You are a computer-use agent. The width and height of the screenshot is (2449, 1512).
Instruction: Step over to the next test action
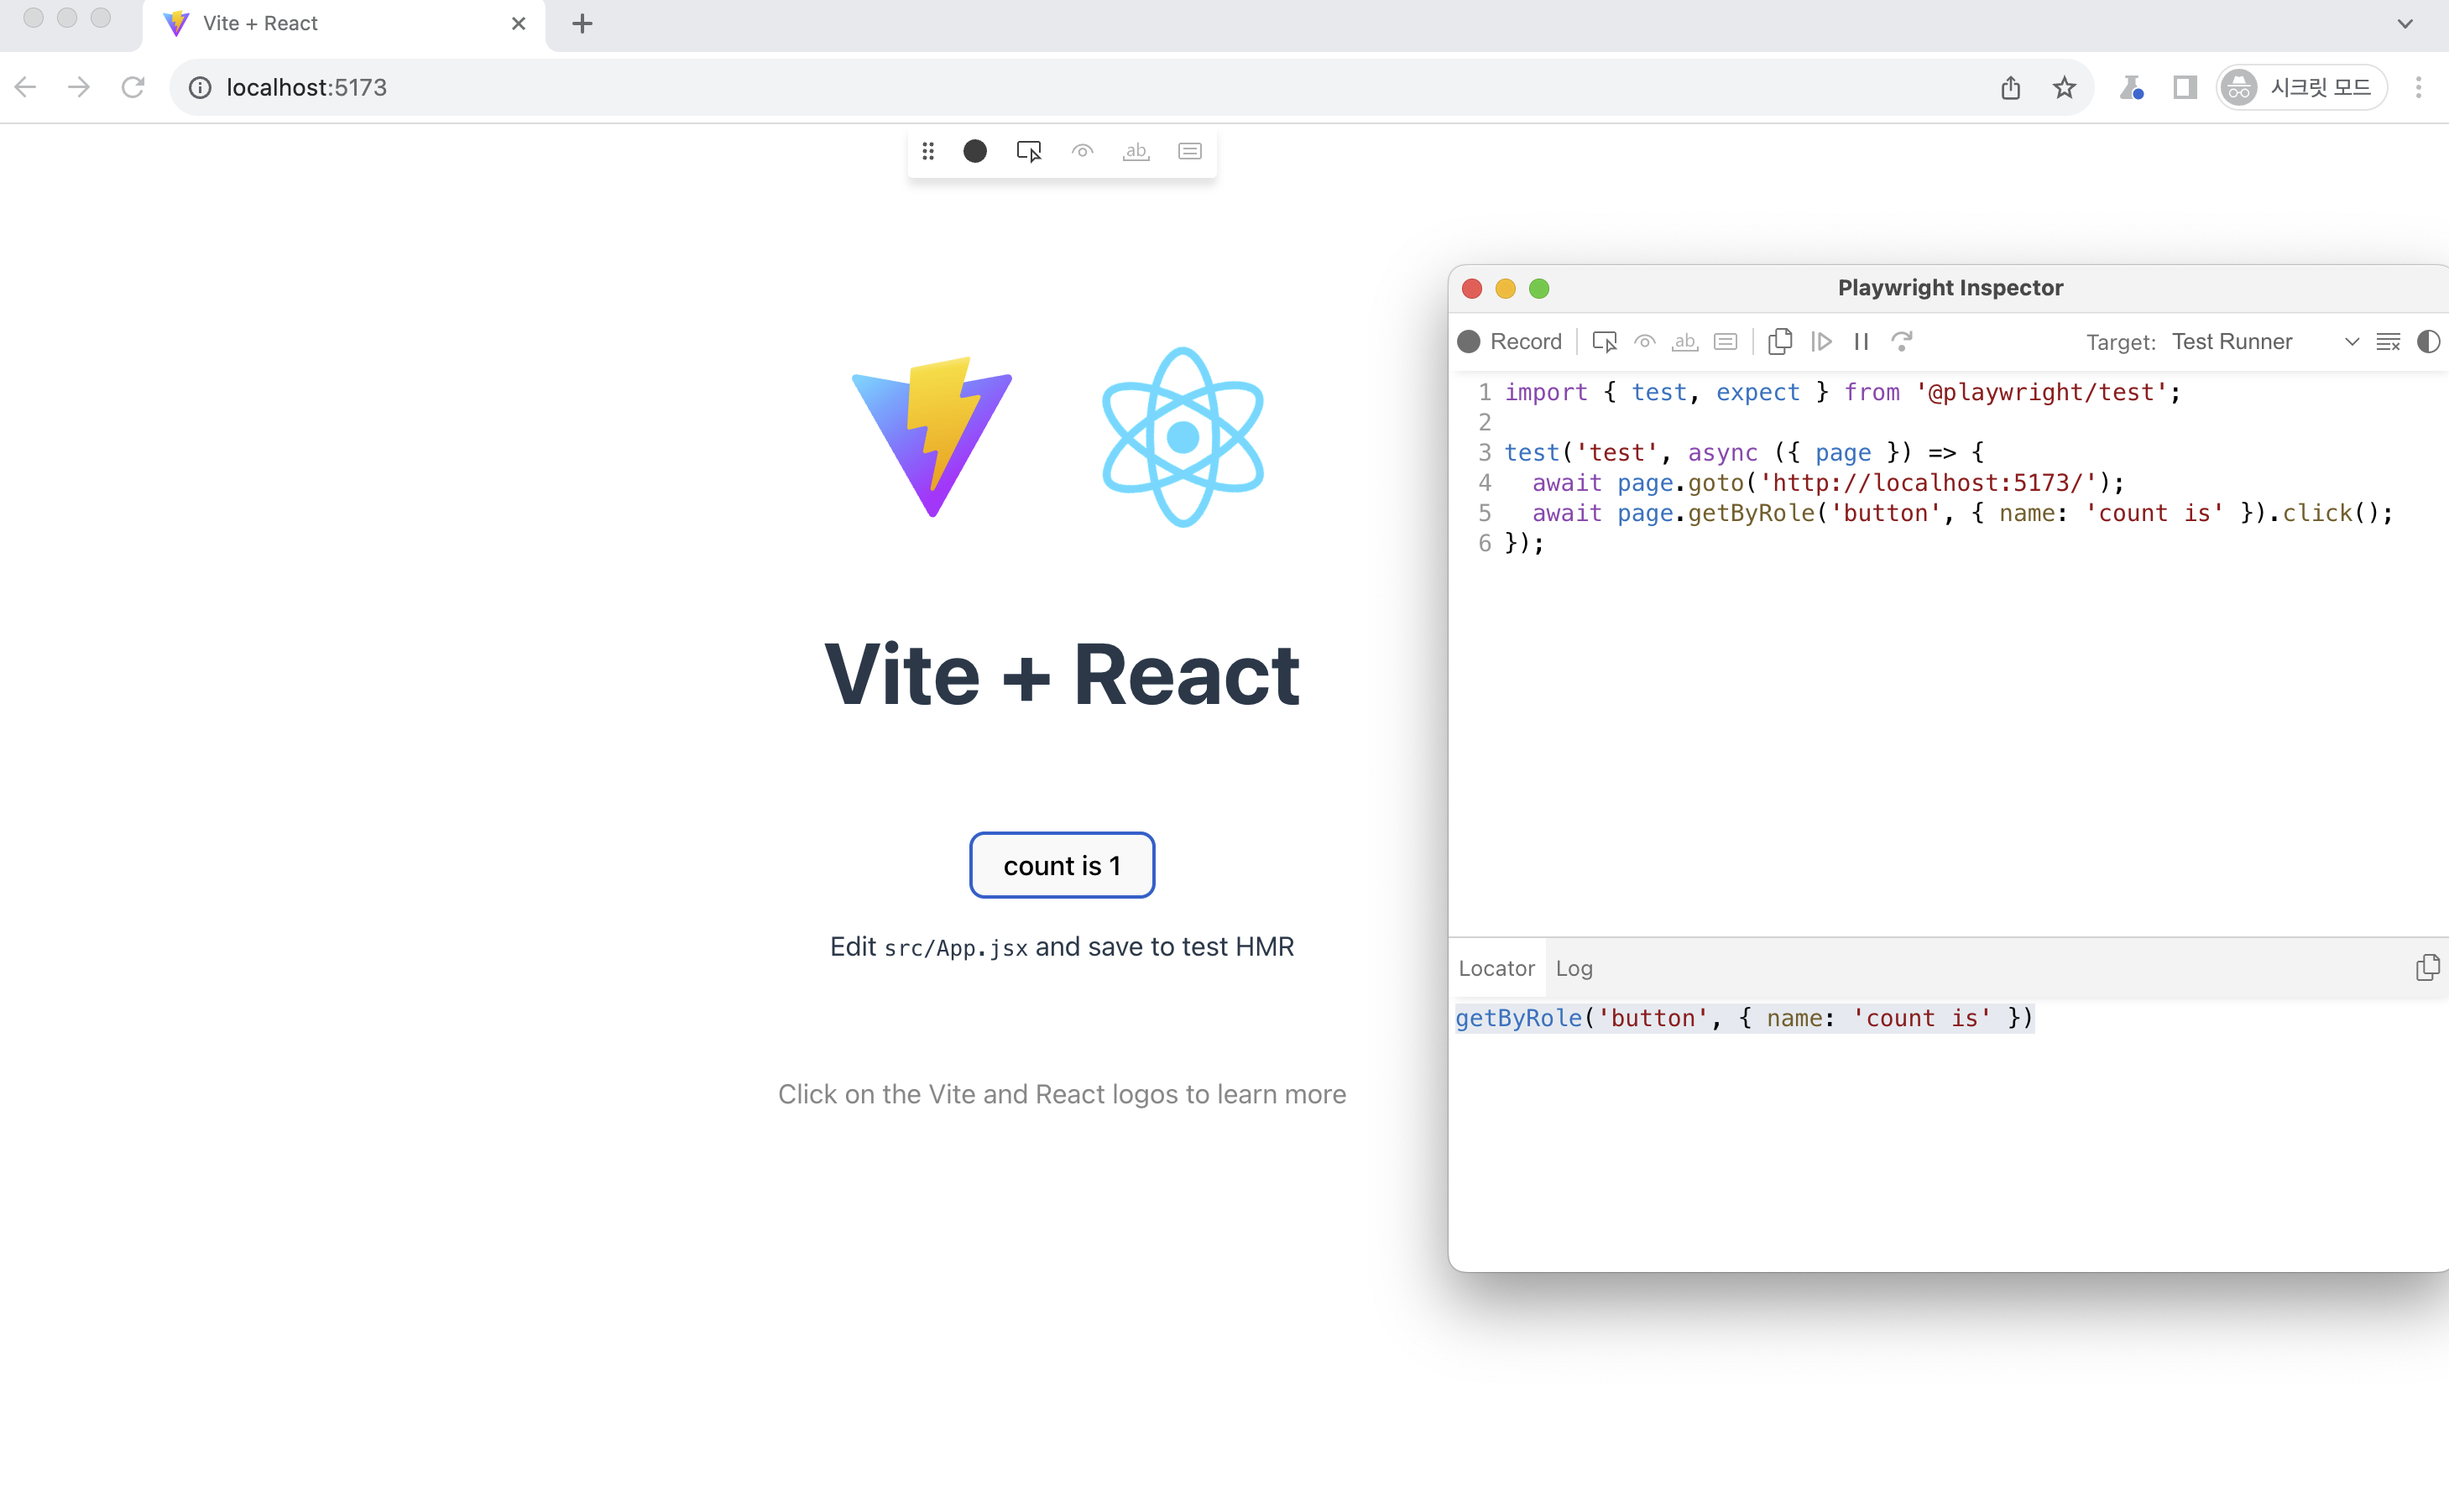1821,341
